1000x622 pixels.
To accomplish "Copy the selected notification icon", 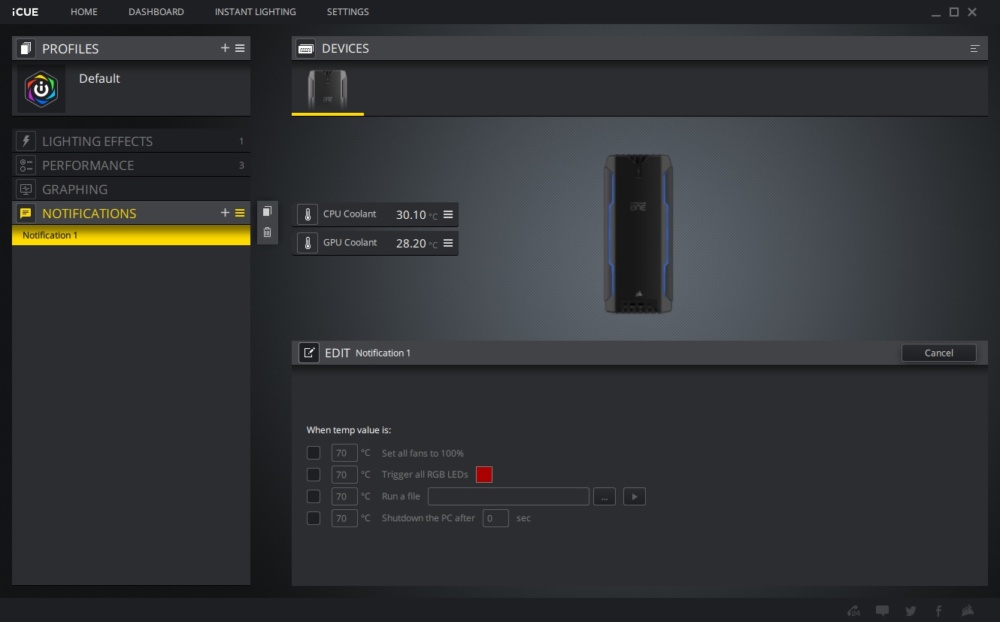I will (x=267, y=211).
